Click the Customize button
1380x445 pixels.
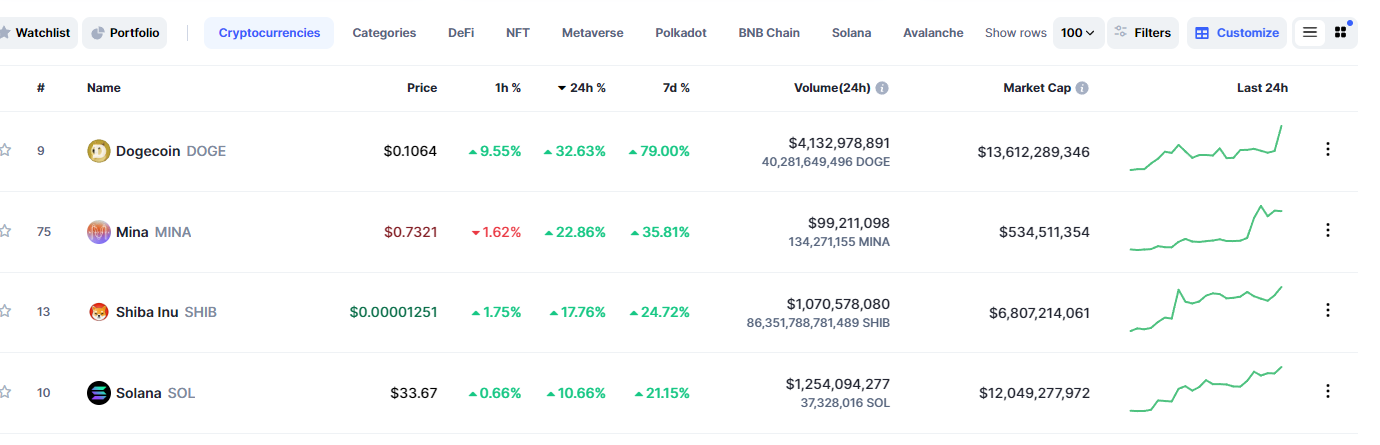(x=1237, y=33)
